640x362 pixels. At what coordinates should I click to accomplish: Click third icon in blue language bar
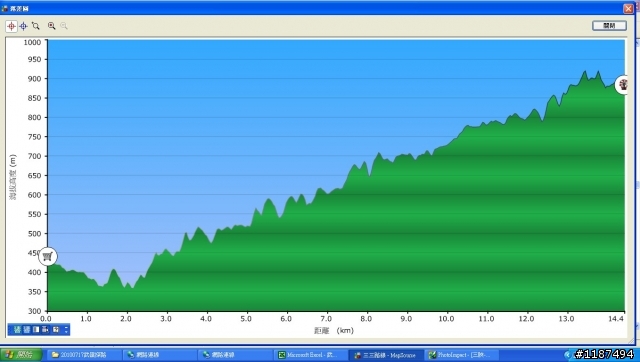click(36, 329)
